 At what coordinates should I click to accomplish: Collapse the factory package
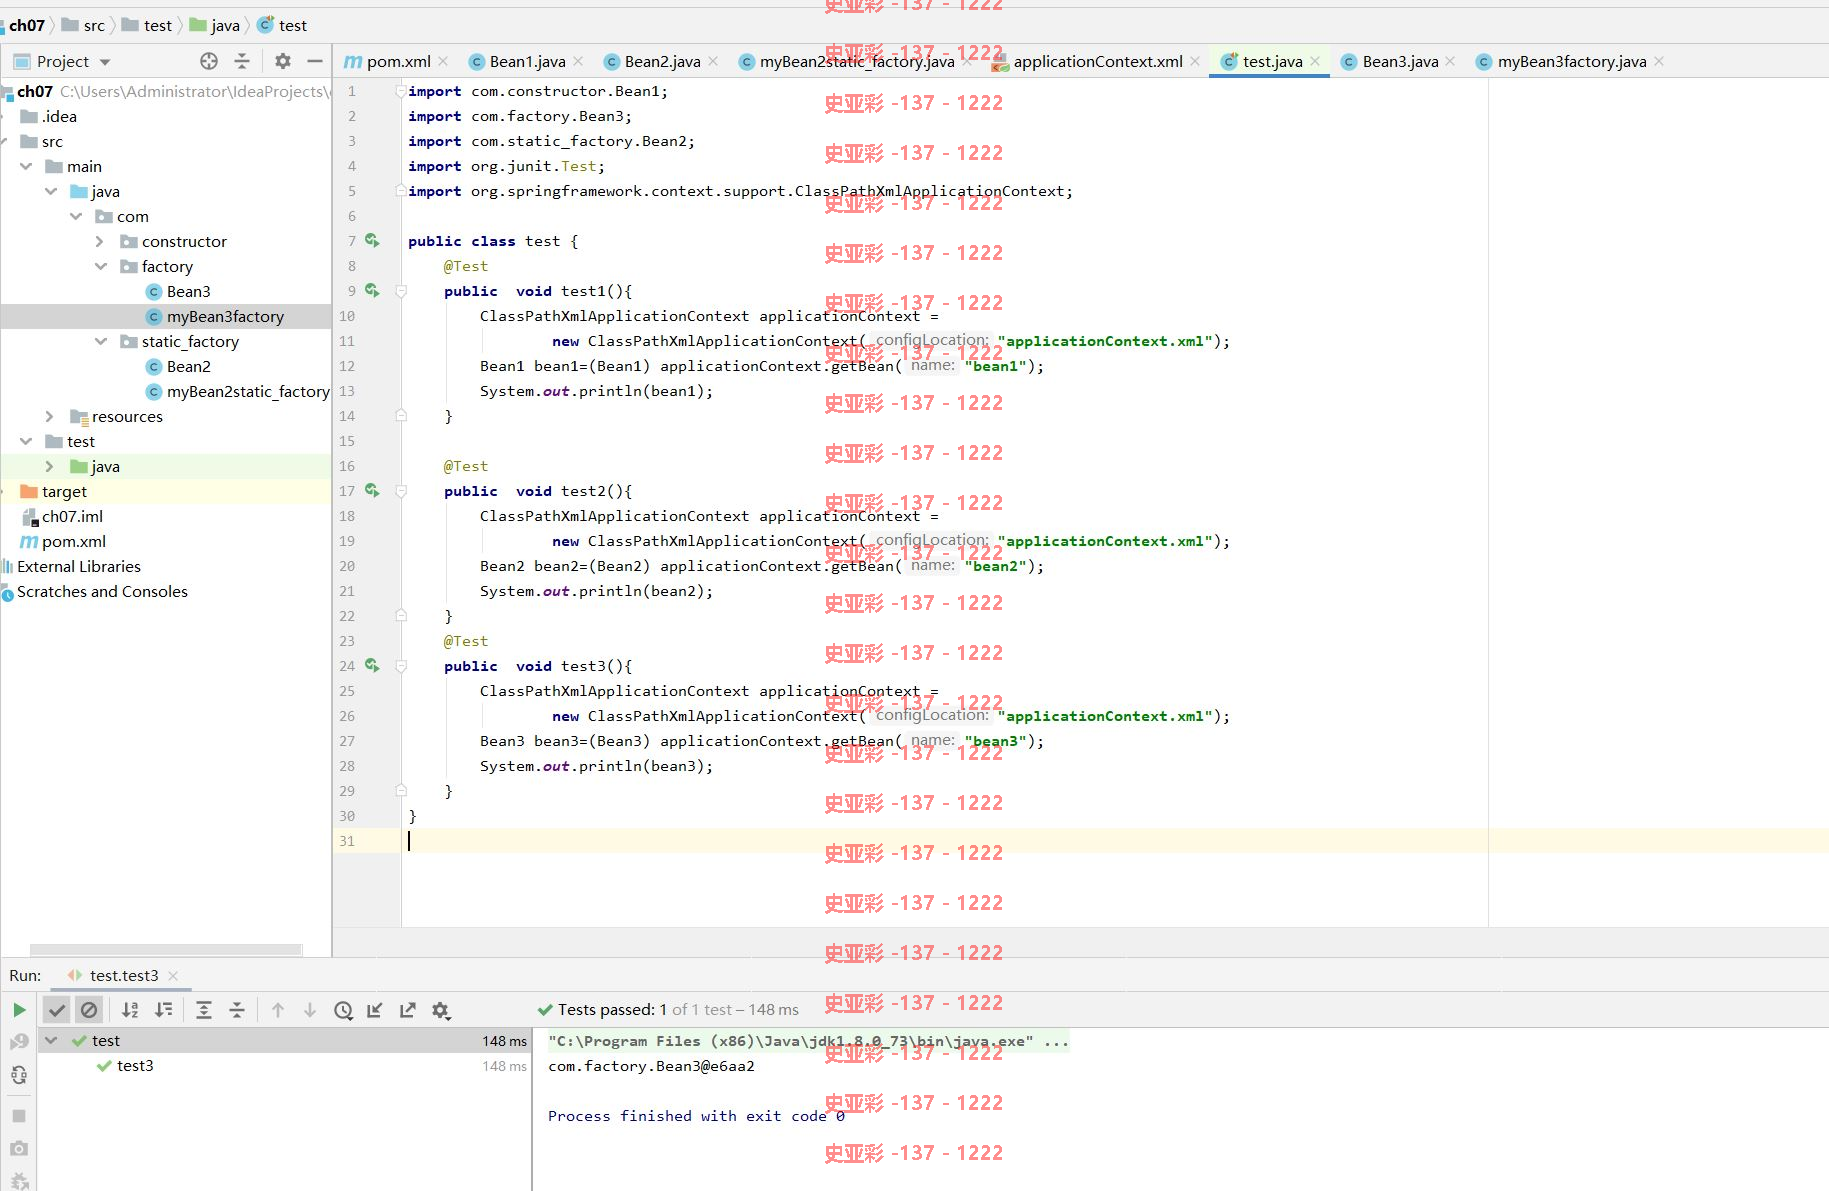100,266
